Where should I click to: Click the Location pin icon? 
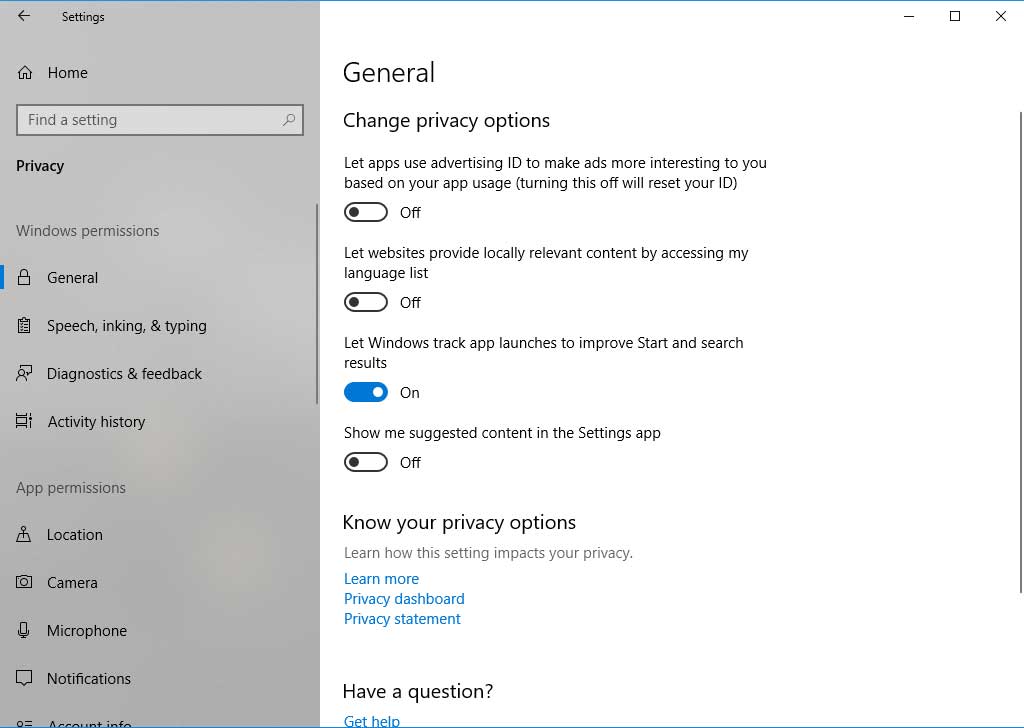tap(24, 534)
